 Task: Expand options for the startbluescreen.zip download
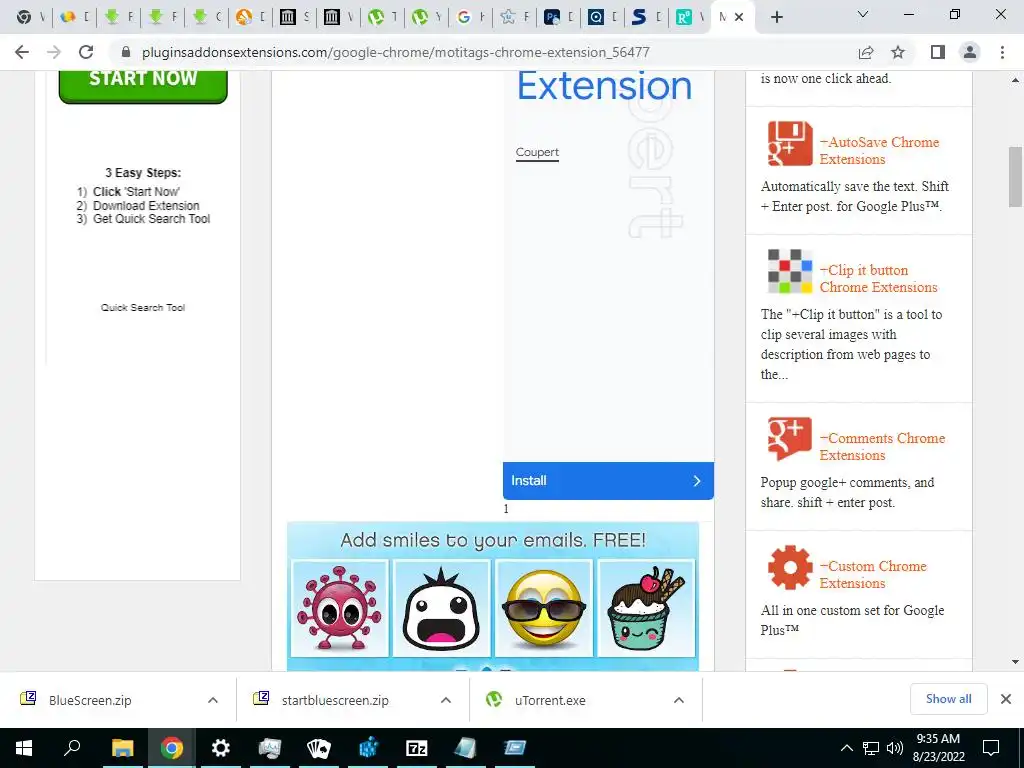click(446, 700)
